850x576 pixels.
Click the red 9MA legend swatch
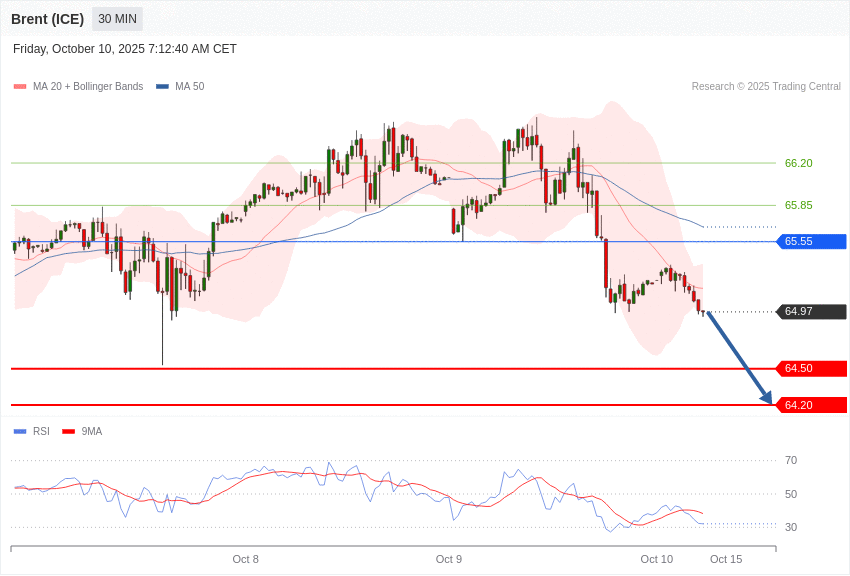tap(68, 432)
